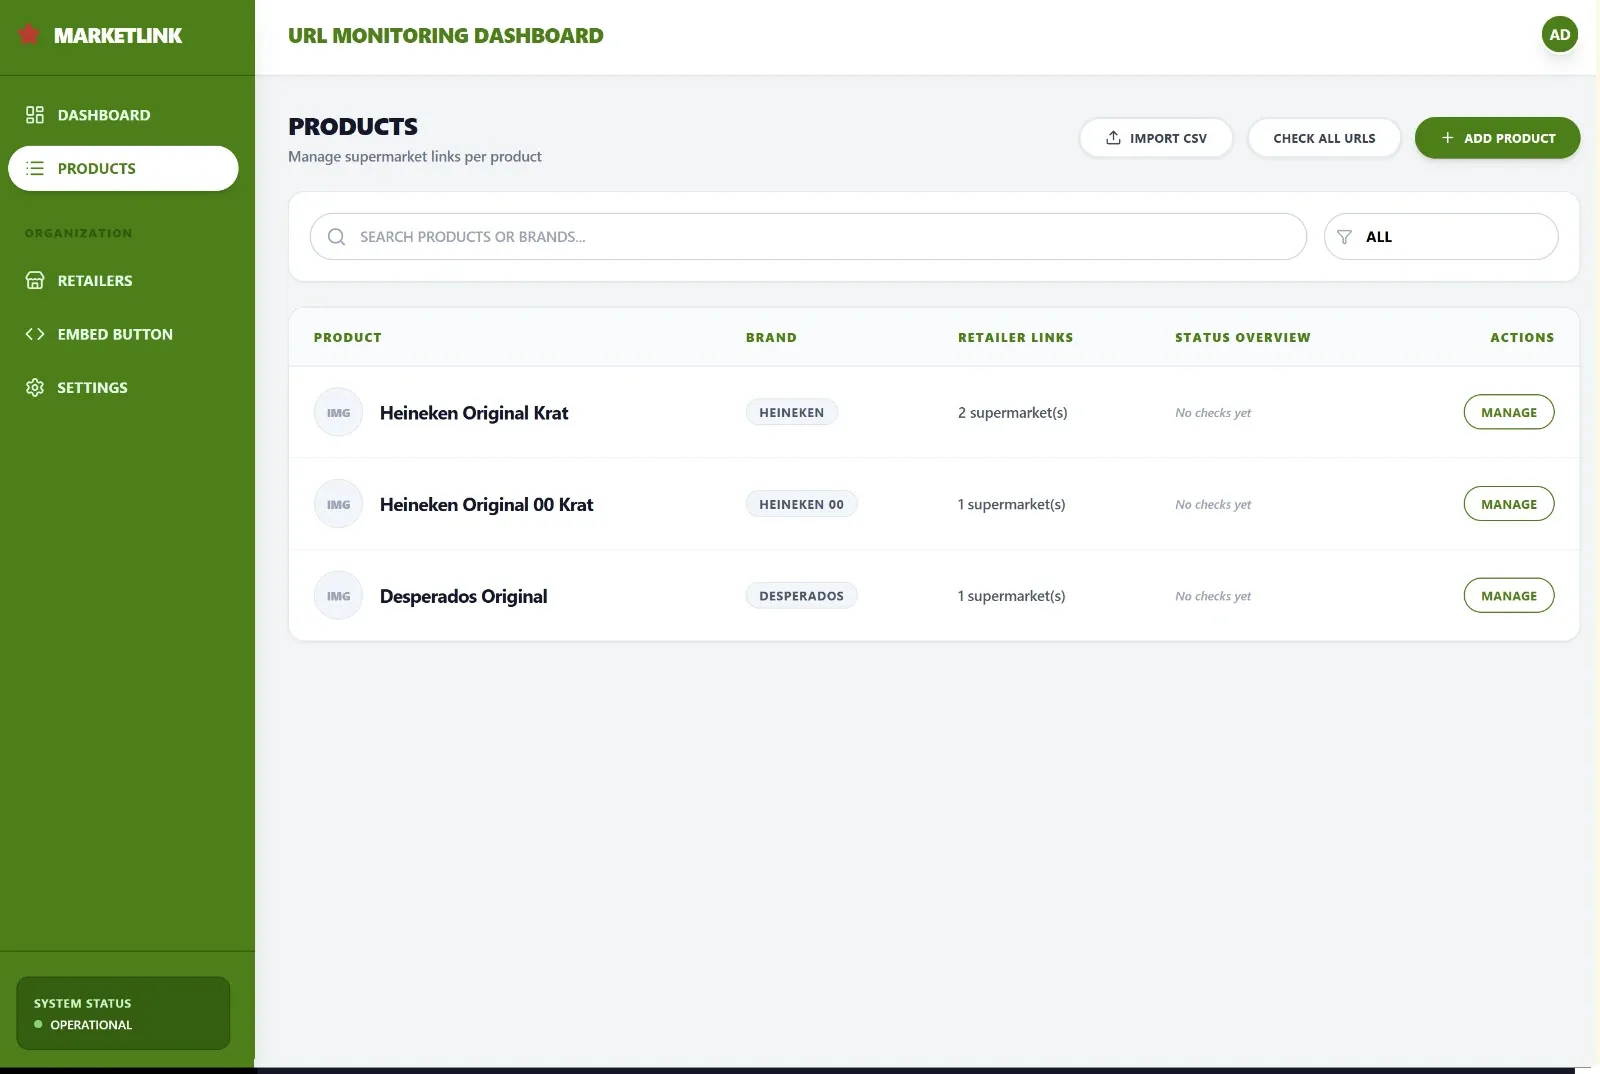Click '2 supermarket(s)' in Heineken Original Krat row

coord(1013,412)
